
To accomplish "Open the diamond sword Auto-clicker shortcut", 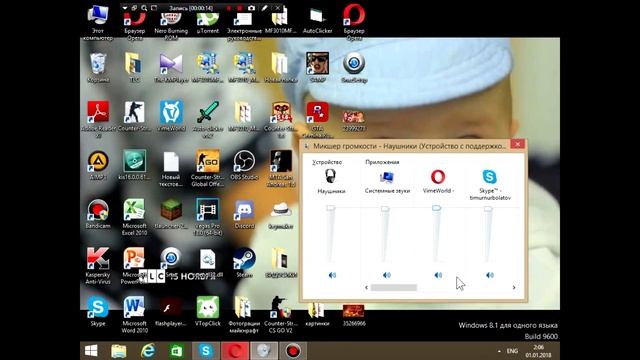I will 208,119.
